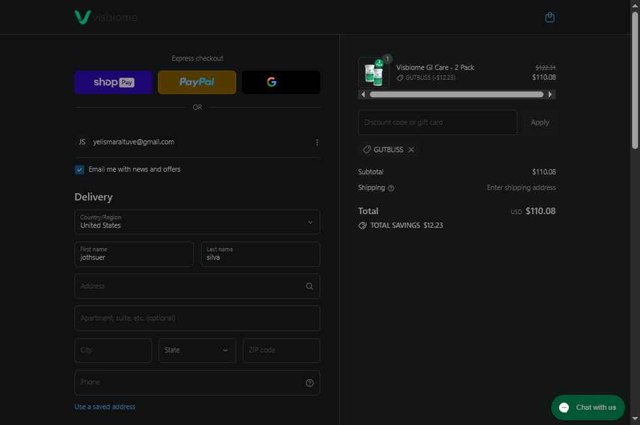Screen dimensions: 640x425
Task: Remove the GUTBLISS discount code
Action: 411,150
